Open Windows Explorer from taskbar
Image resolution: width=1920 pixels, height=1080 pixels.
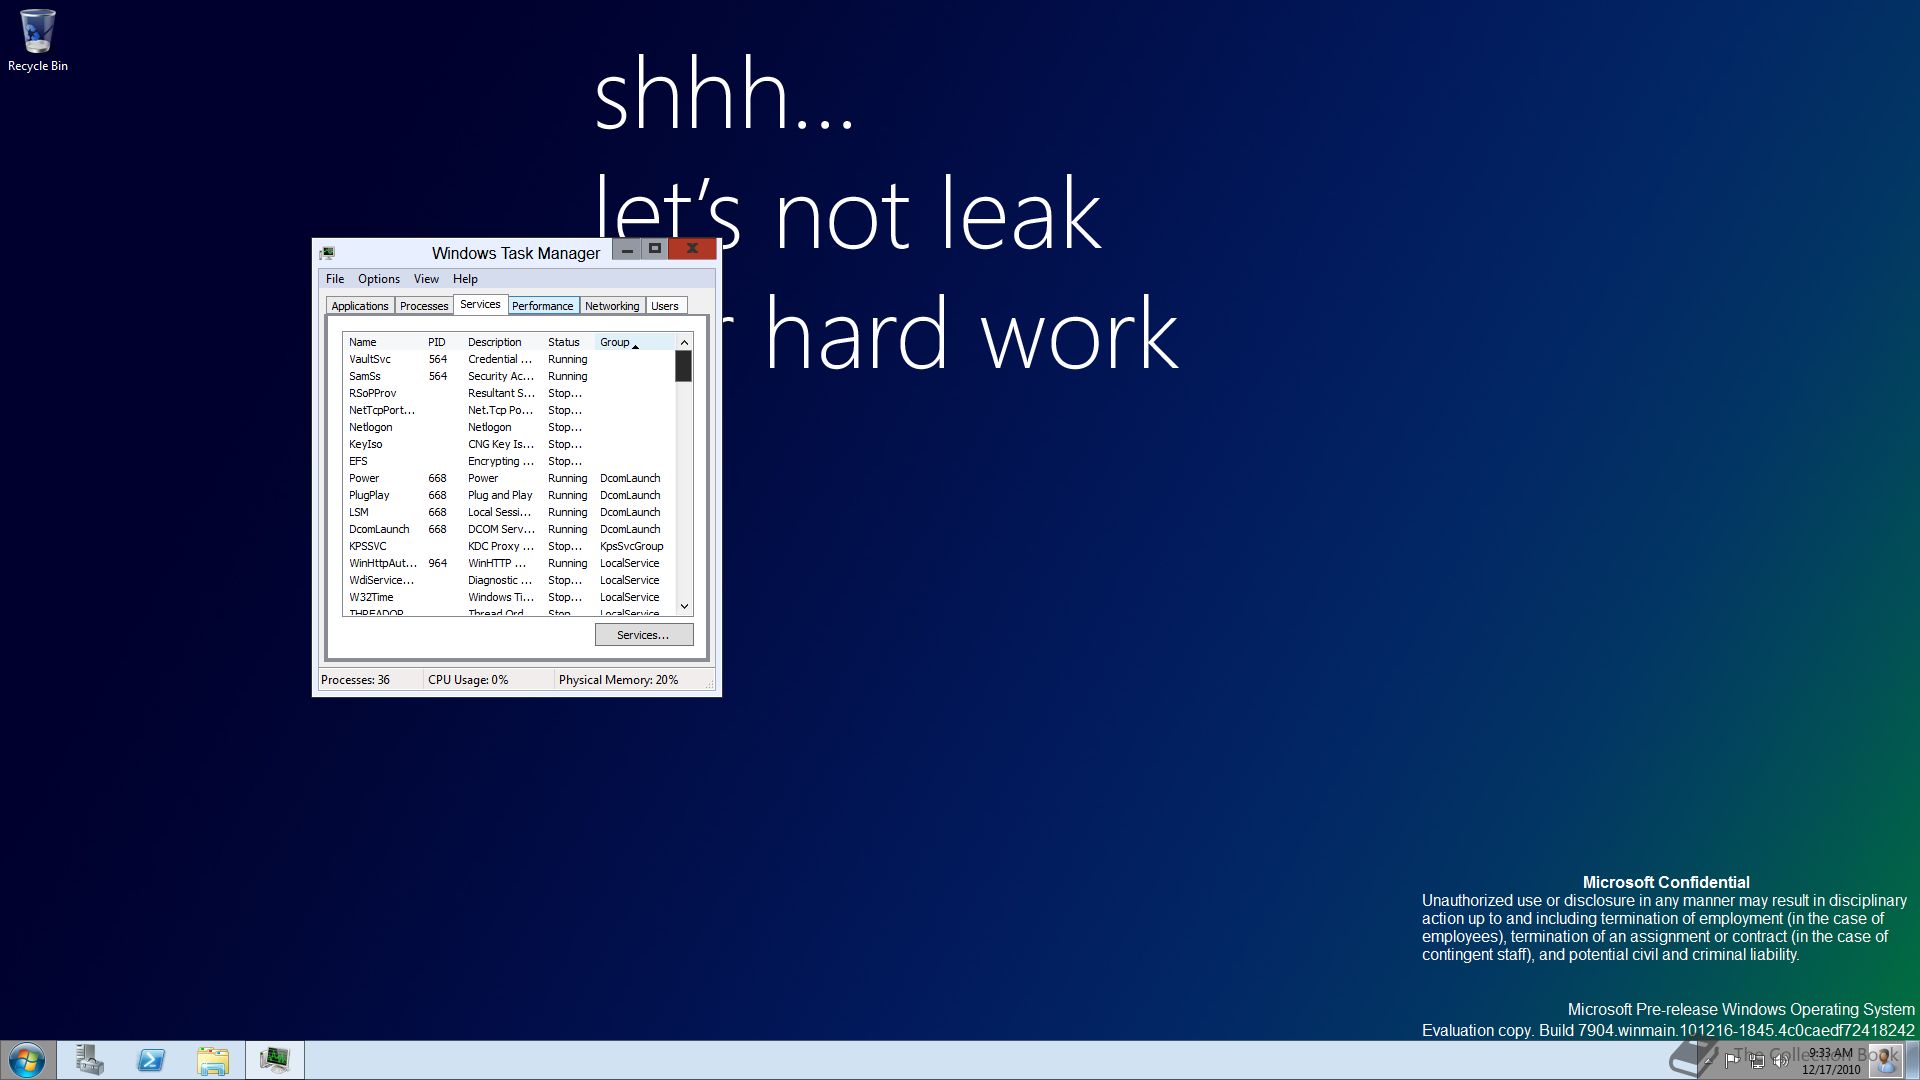coord(213,1060)
